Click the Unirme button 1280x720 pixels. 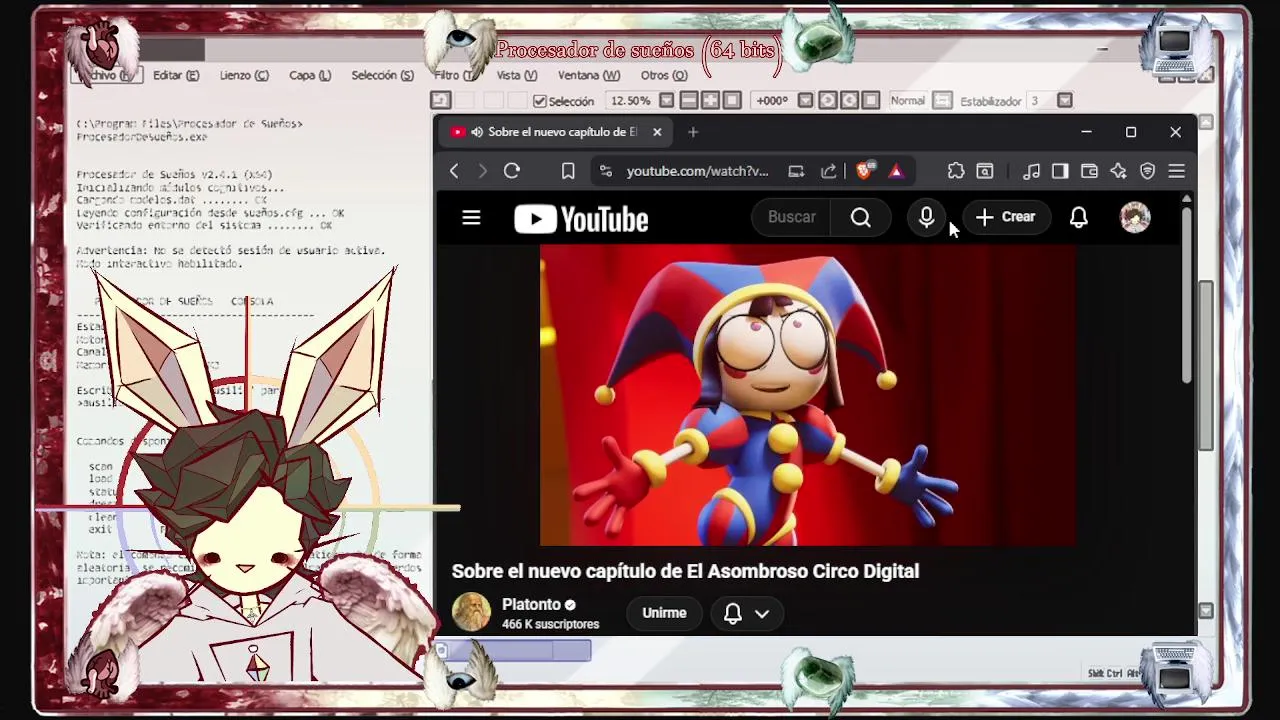coord(664,613)
